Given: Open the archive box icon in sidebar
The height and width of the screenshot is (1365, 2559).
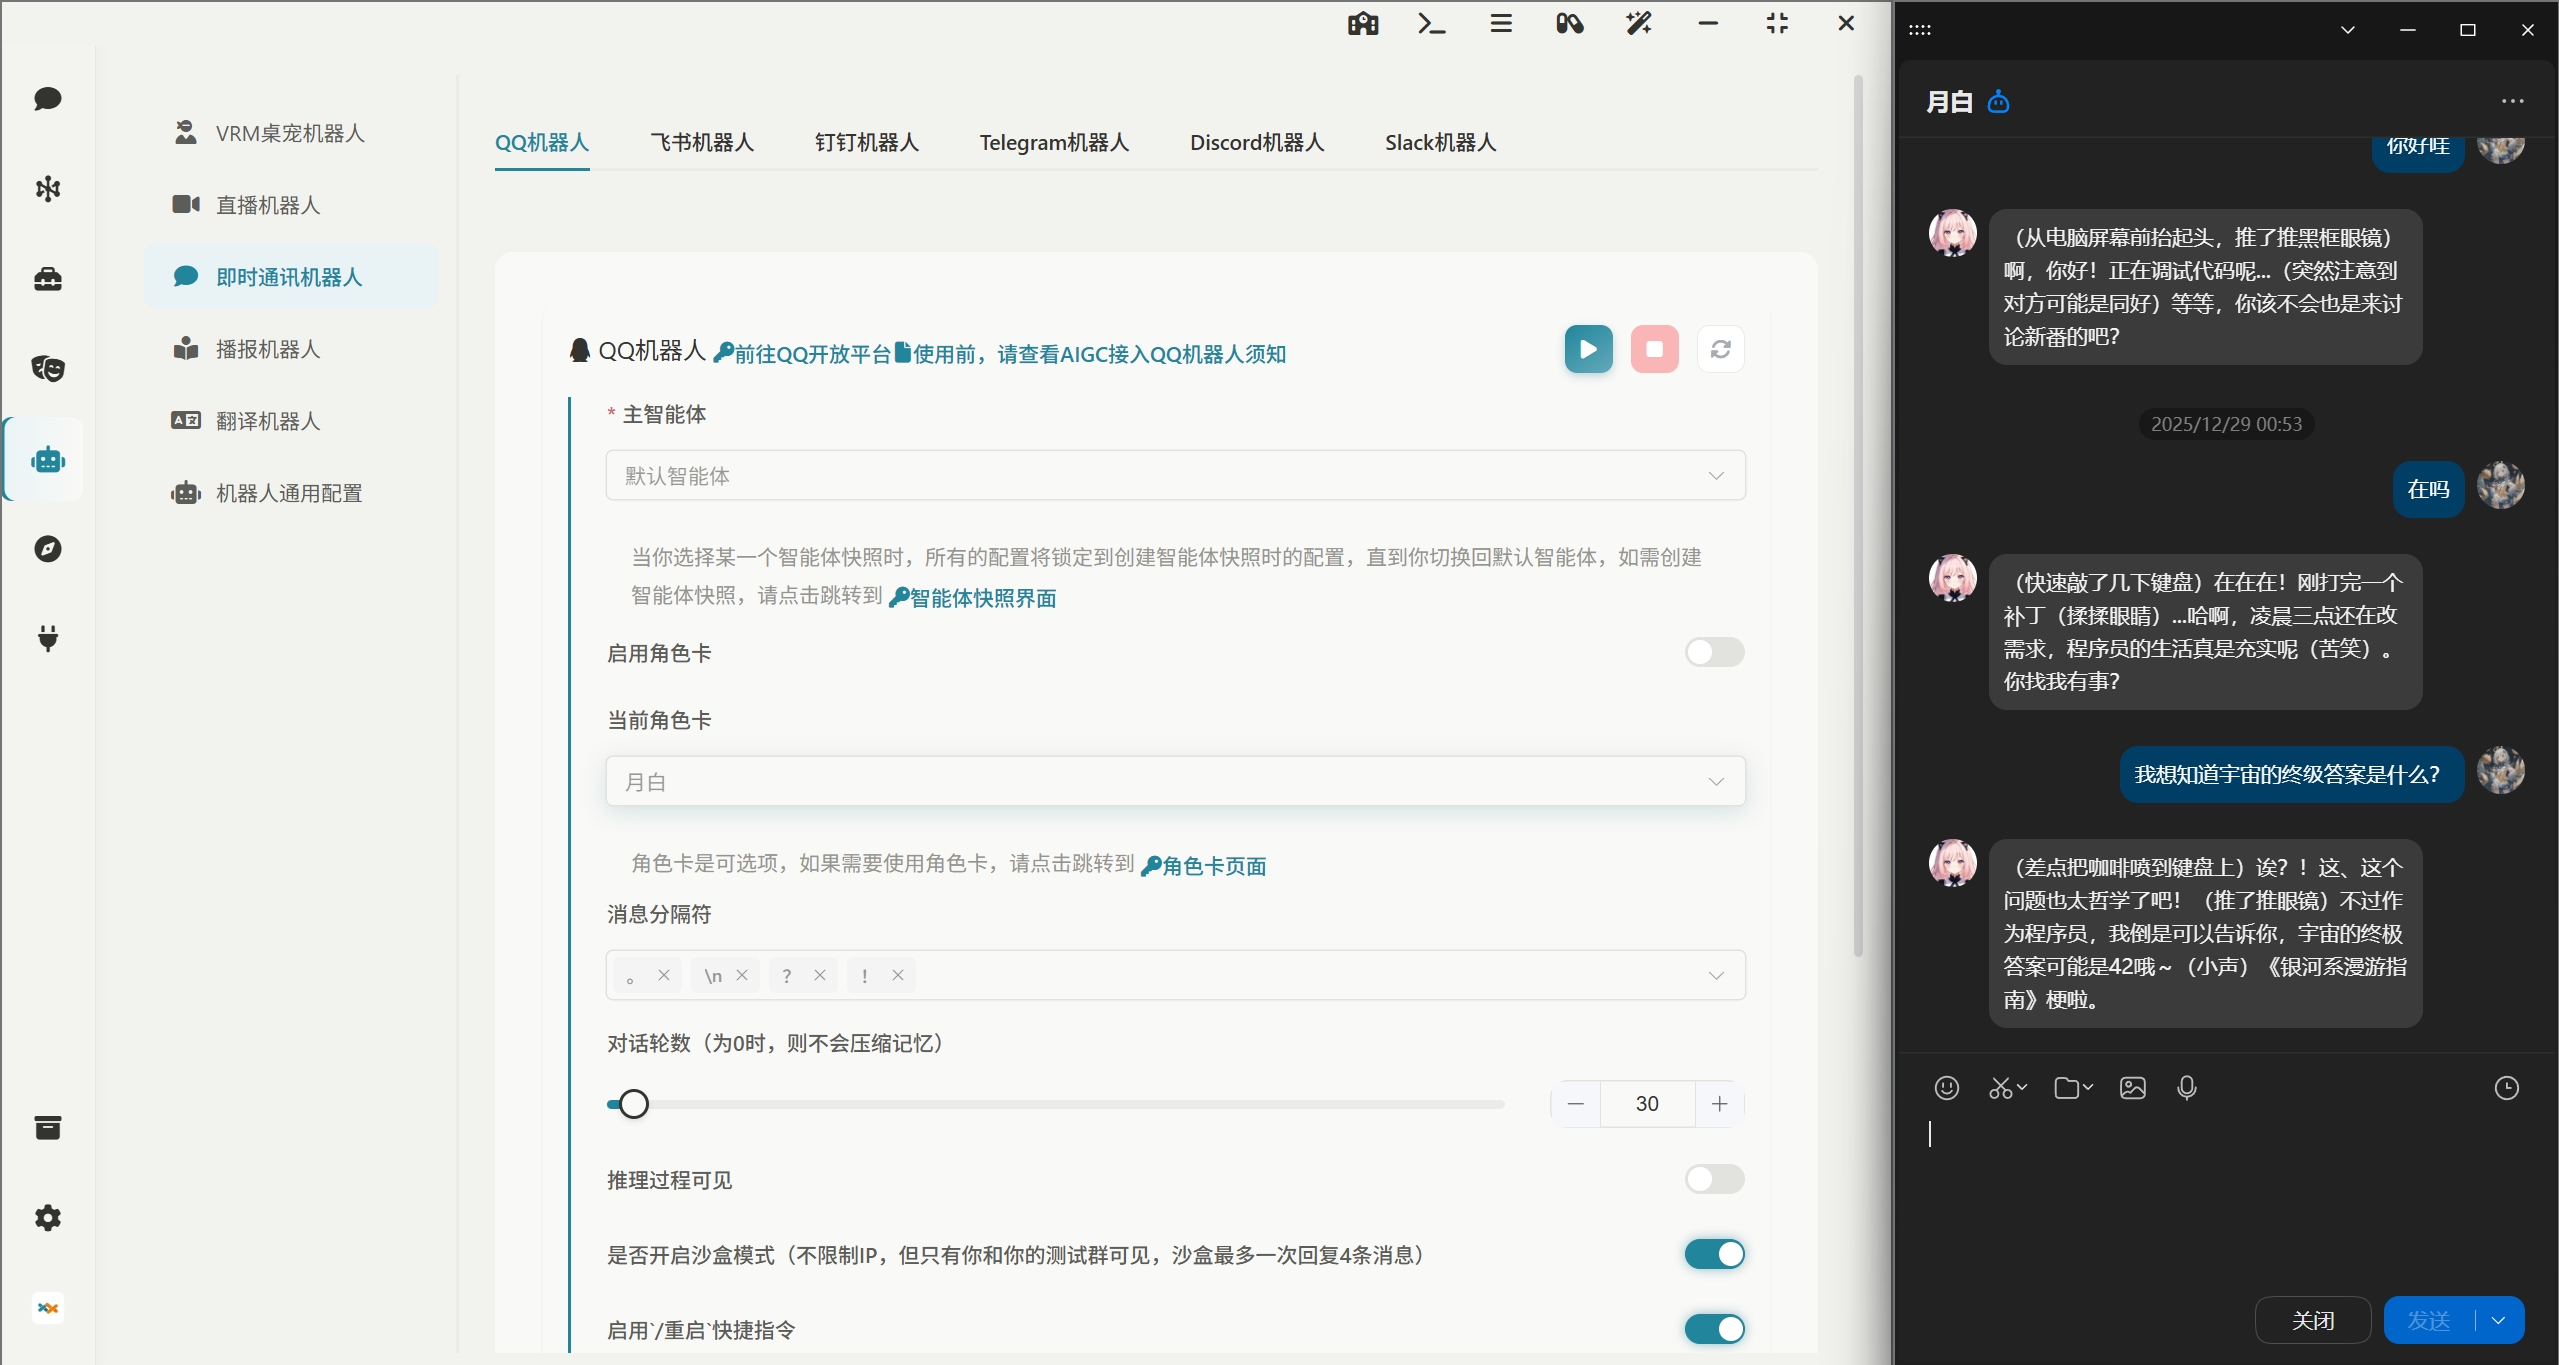Looking at the screenshot, I should click(x=48, y=1128).
